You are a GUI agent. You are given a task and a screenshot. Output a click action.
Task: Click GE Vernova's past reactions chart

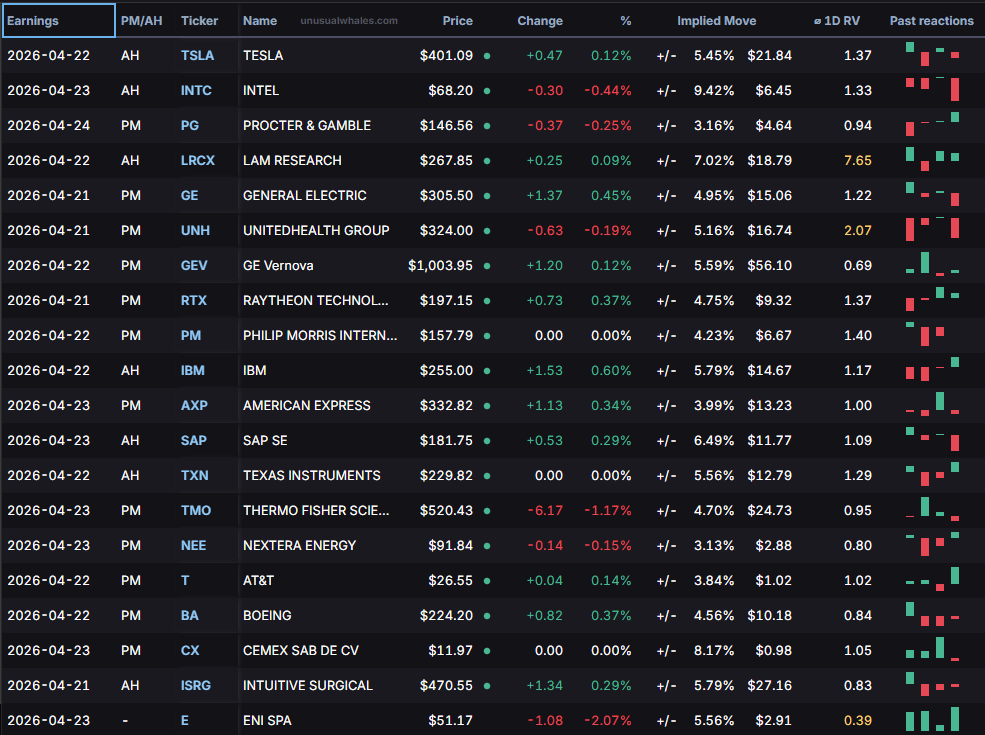[932, 264]
